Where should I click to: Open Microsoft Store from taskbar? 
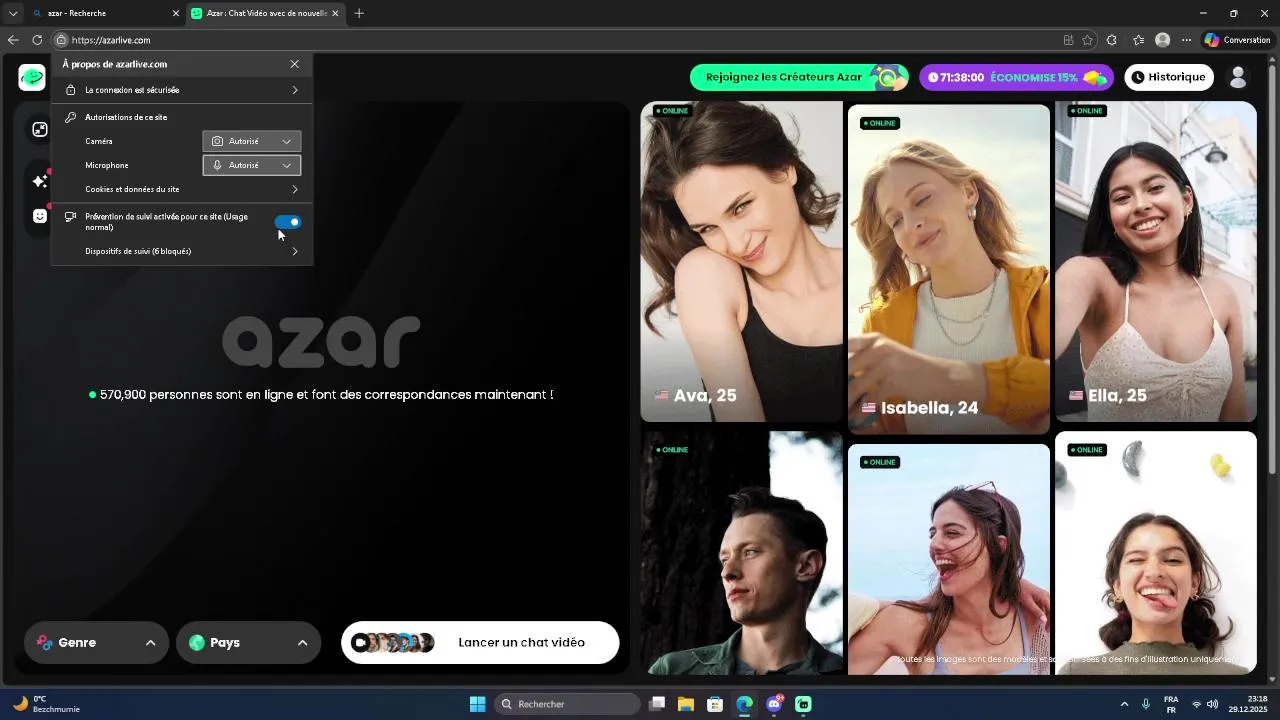click(x=715, y=704)
